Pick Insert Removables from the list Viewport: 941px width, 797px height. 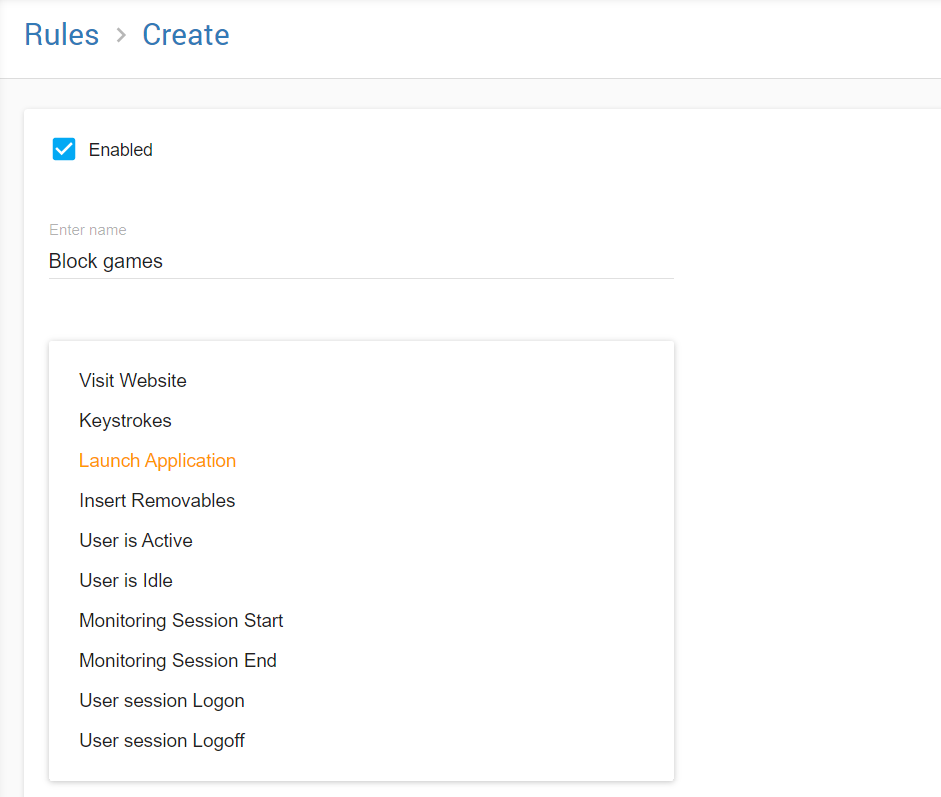157,501
